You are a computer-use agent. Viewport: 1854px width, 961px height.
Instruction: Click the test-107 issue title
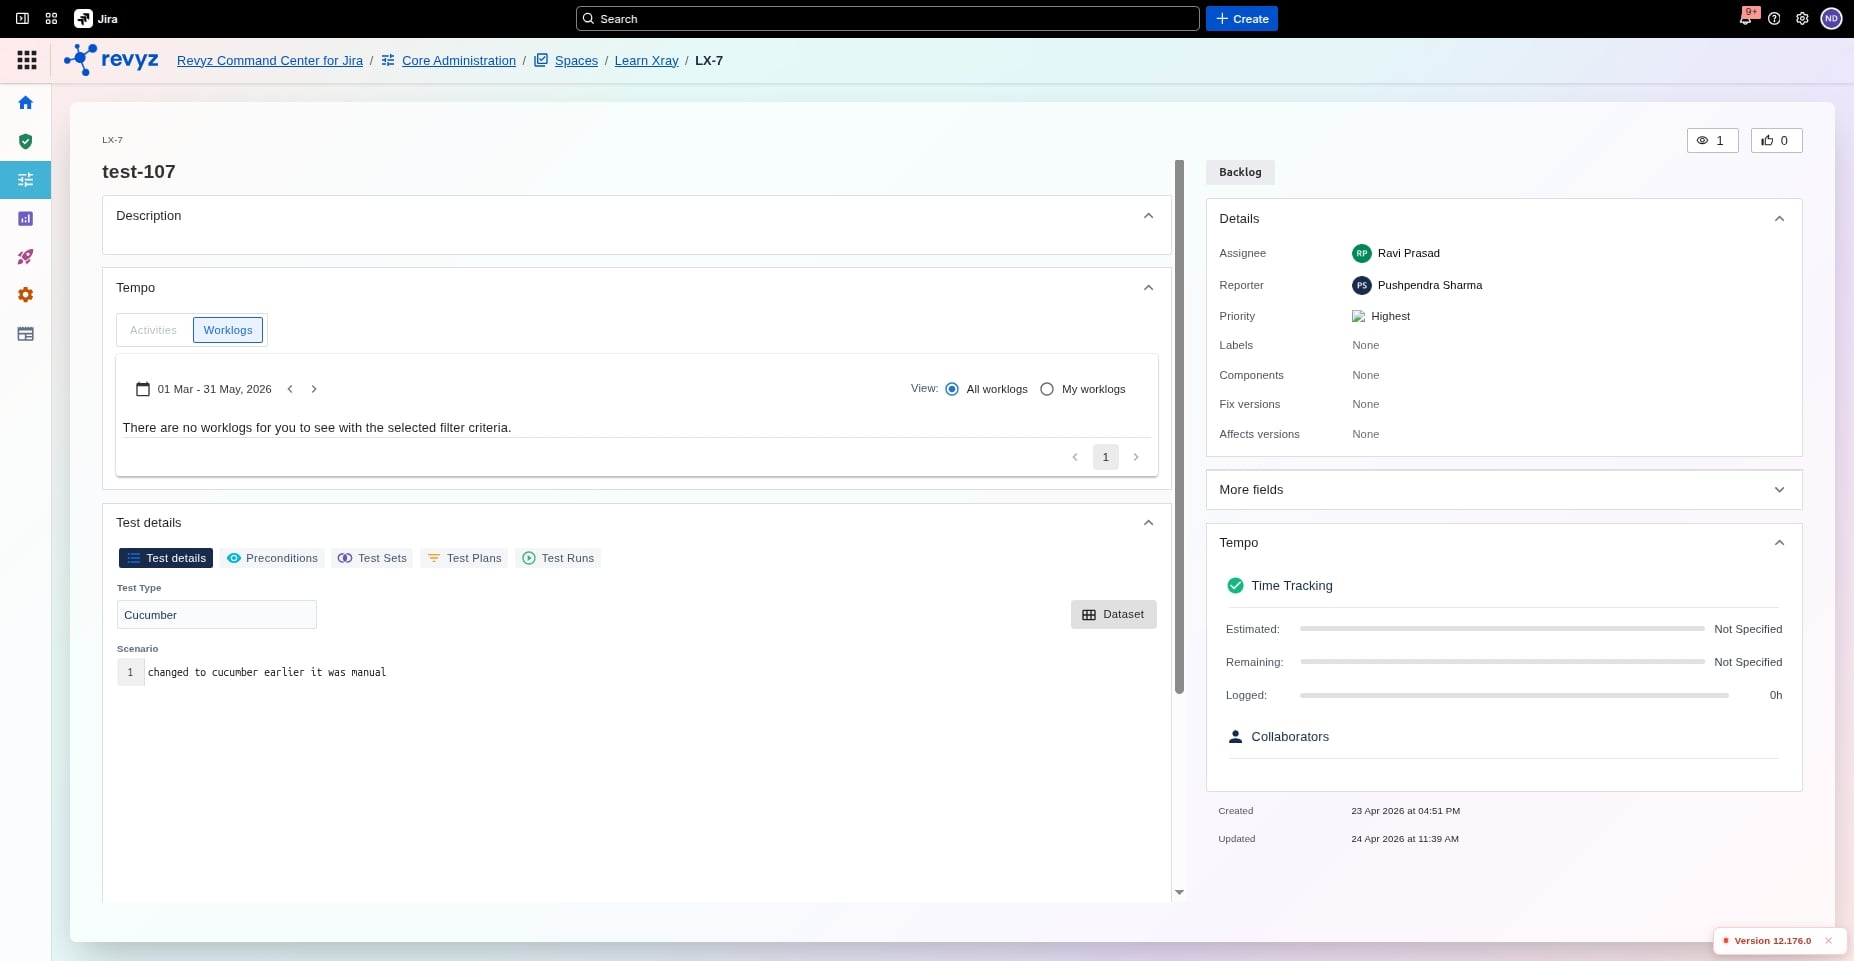coord(139,172)
